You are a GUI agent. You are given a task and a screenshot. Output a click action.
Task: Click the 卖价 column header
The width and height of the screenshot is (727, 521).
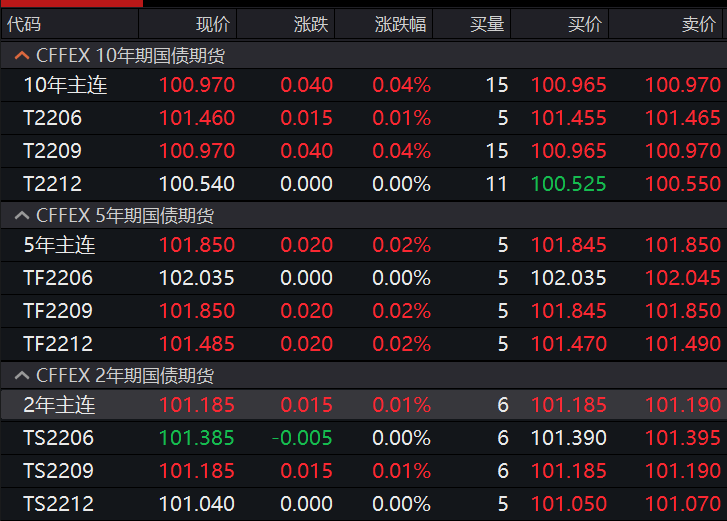pyautogui.click(x=698, y=25)
